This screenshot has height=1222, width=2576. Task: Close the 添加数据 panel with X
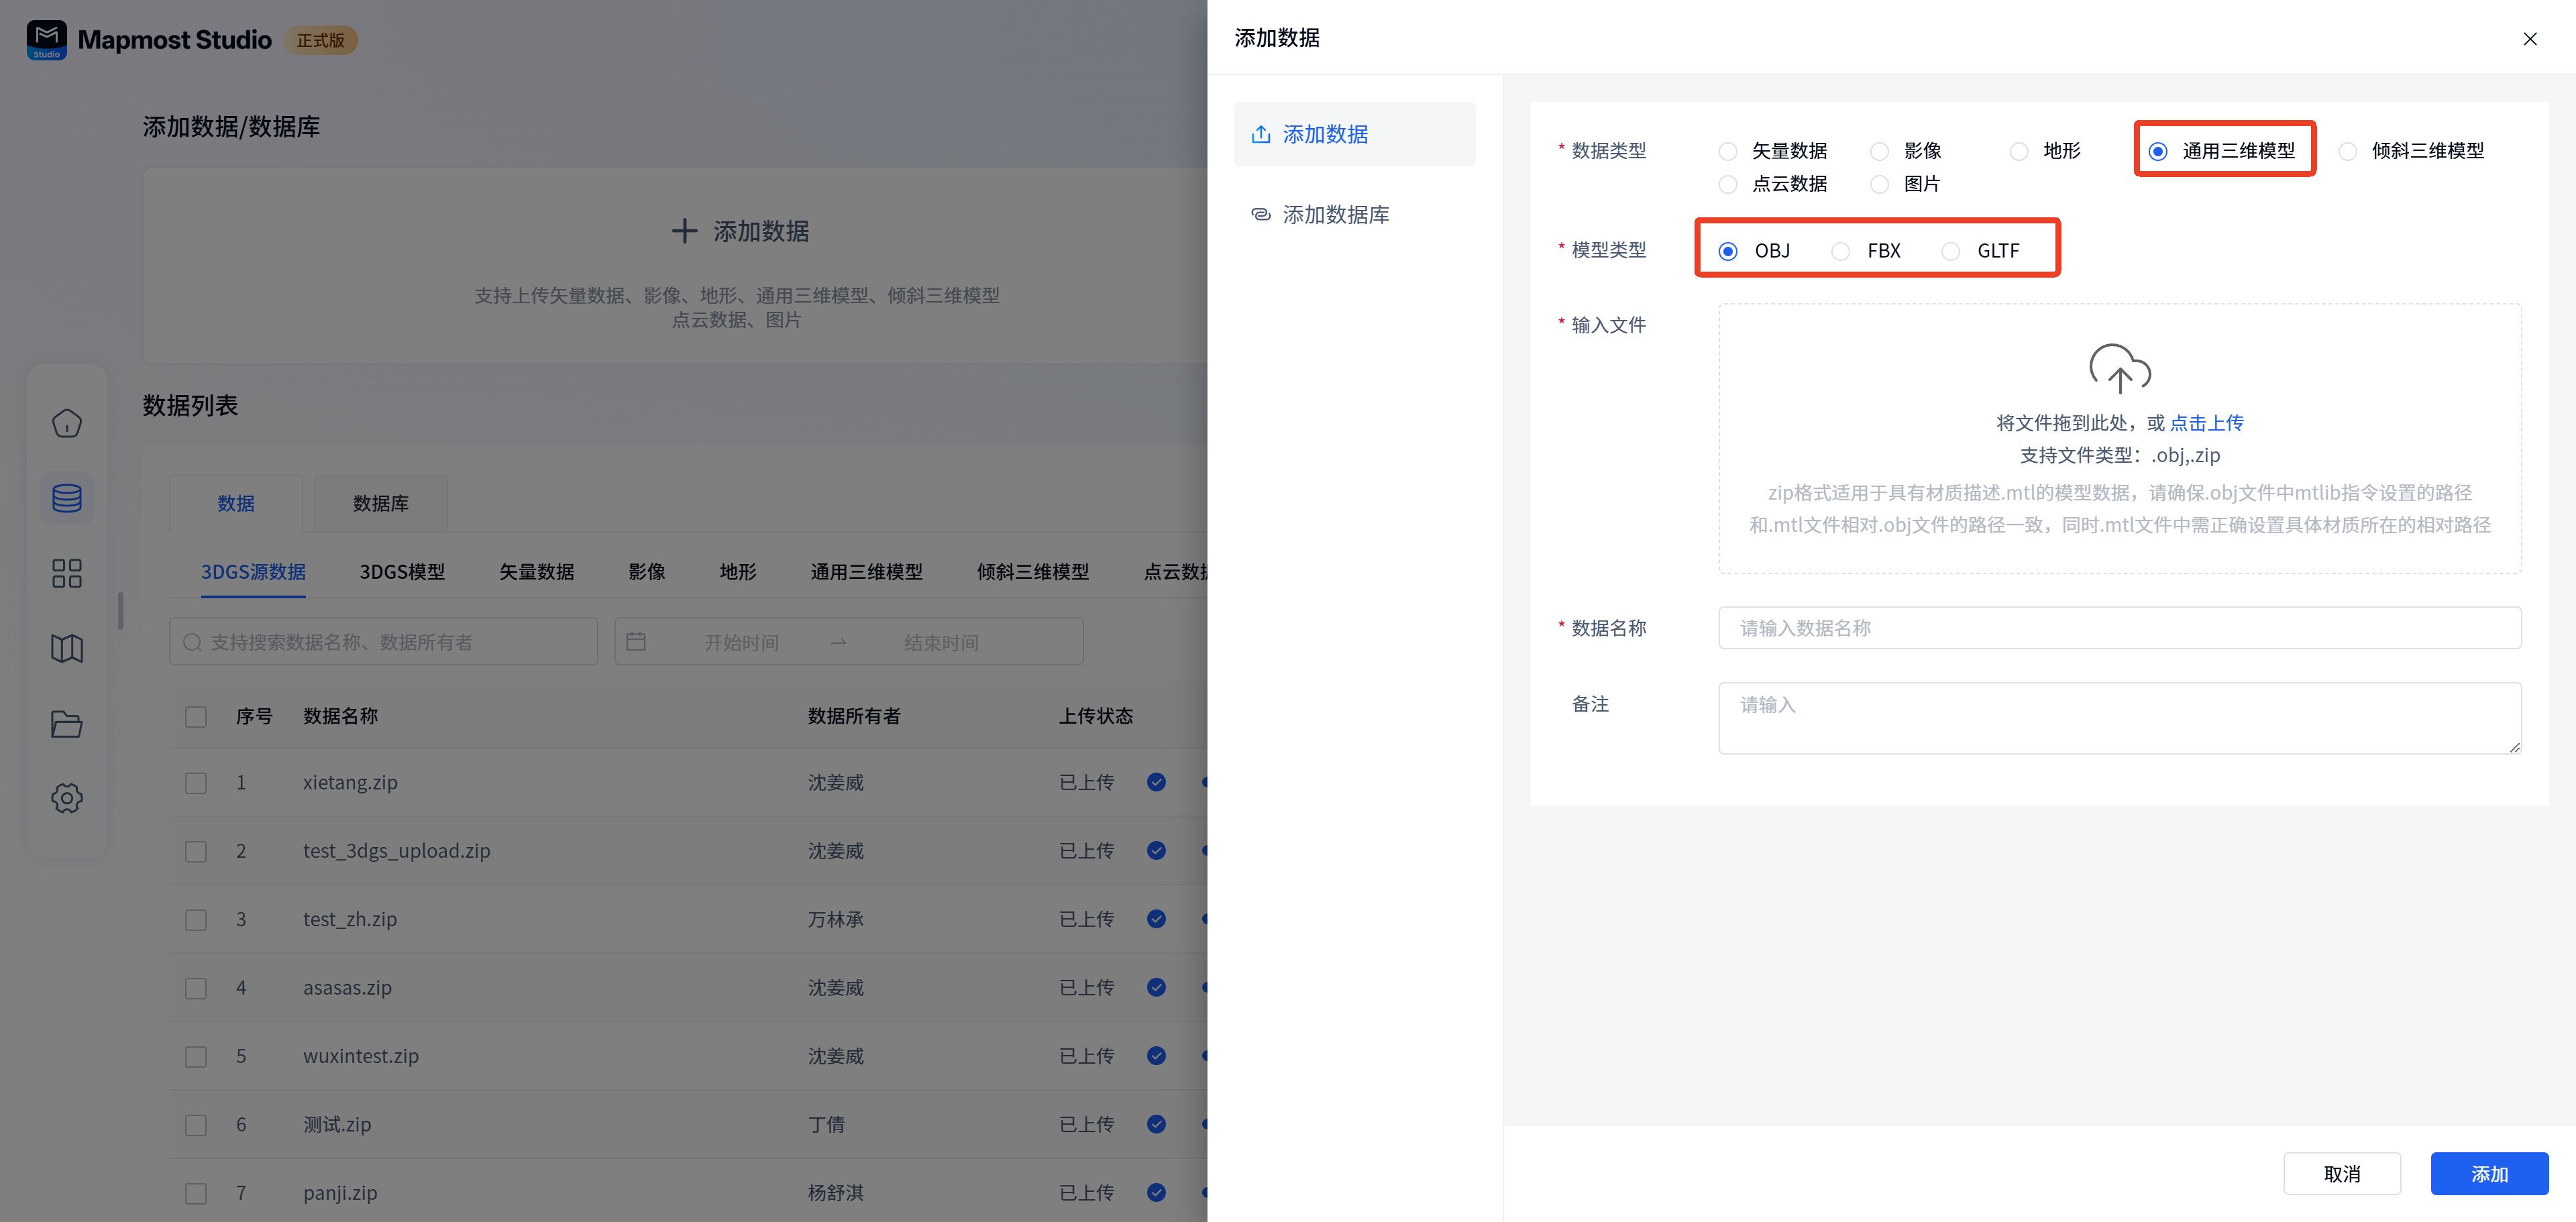point(2529,39)
